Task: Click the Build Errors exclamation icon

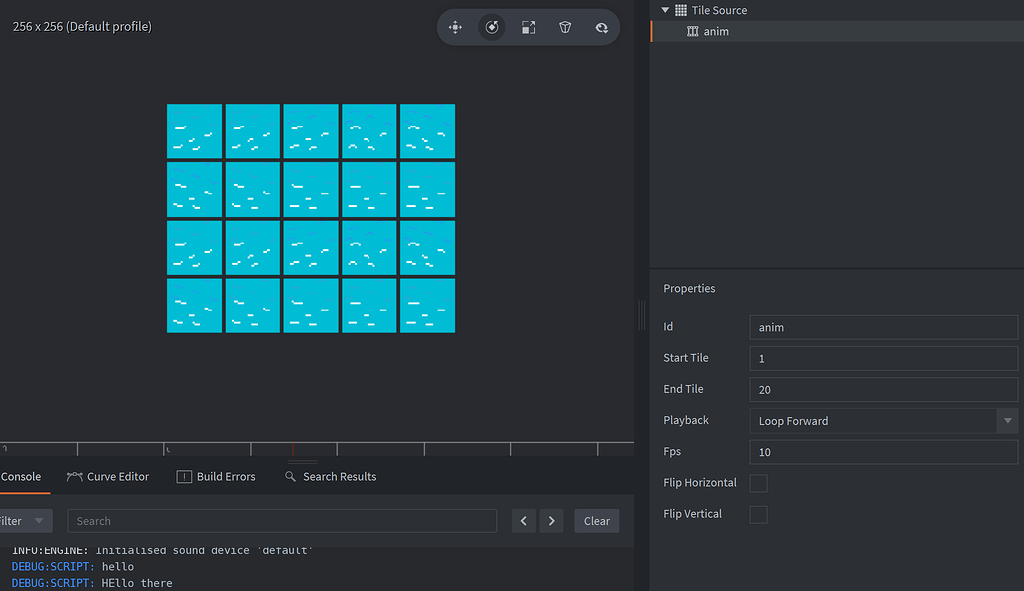Action: 185,477
